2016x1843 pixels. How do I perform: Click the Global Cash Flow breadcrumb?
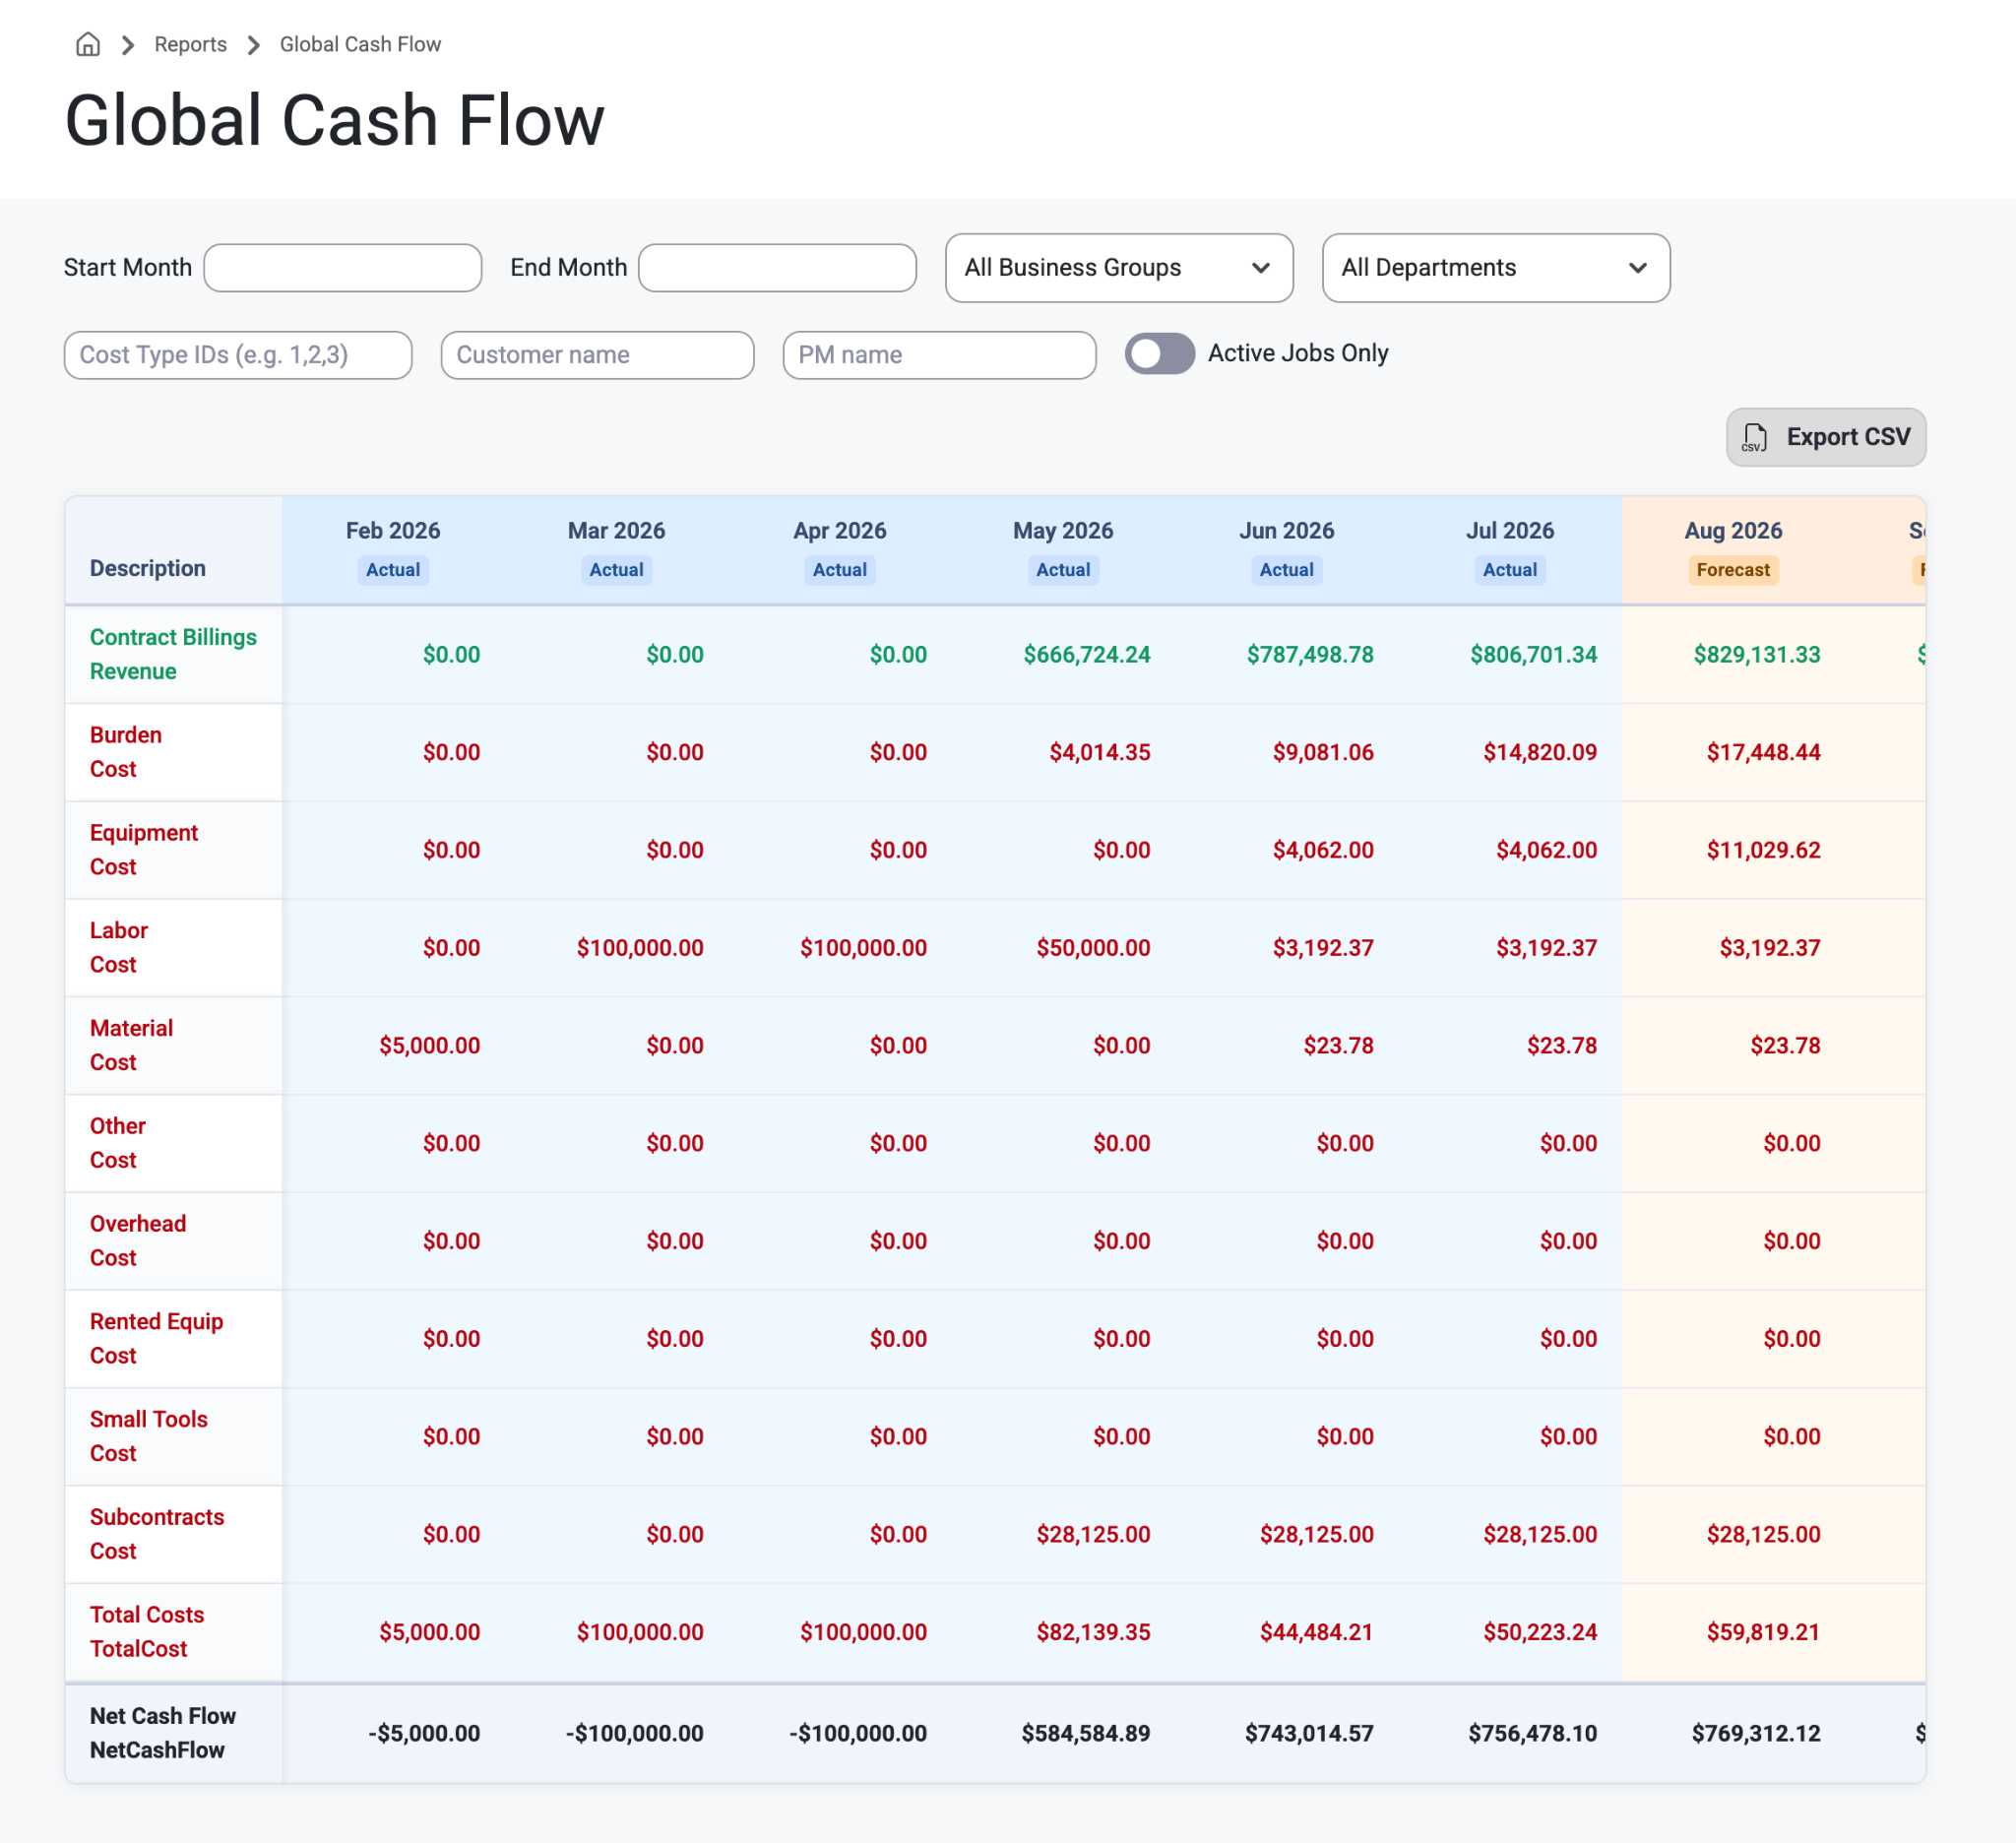pos(360,44)
